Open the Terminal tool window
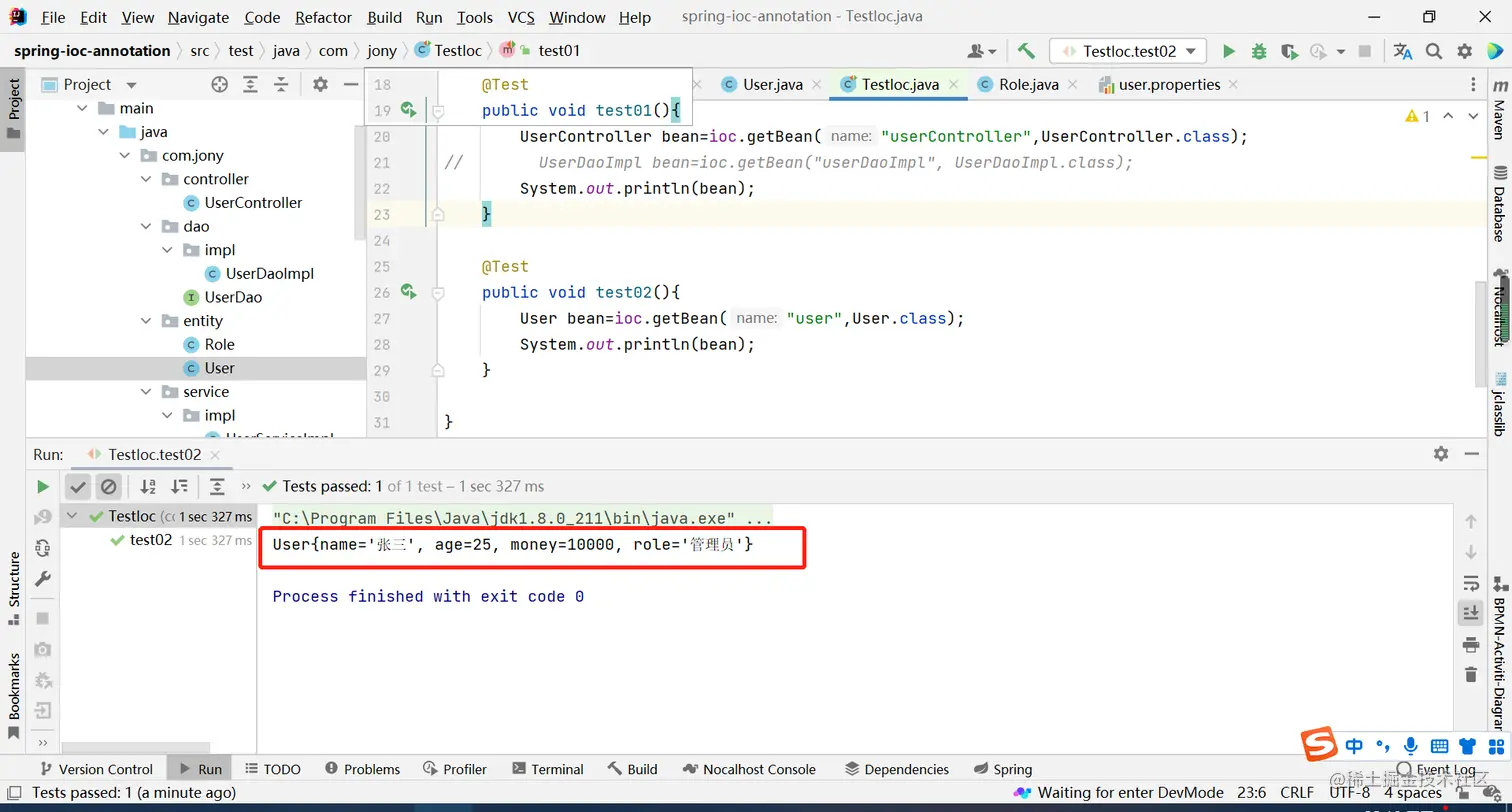 (548, 769)
